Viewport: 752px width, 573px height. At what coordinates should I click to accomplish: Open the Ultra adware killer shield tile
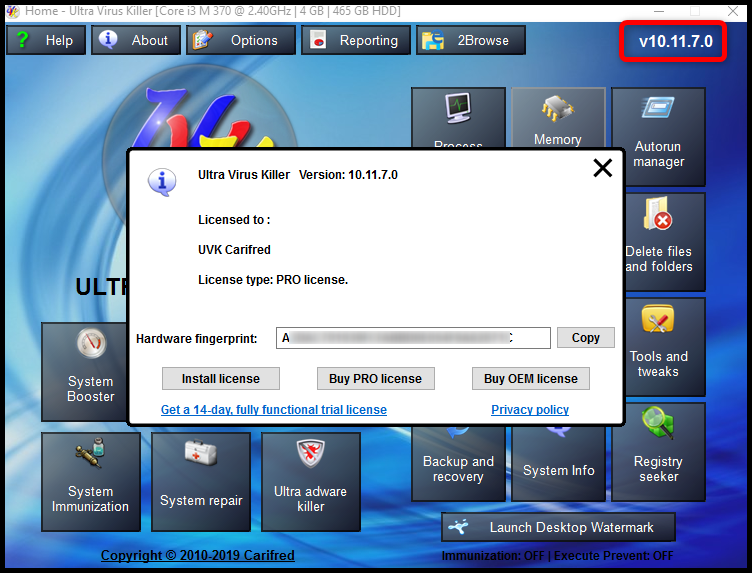[311, 482]
